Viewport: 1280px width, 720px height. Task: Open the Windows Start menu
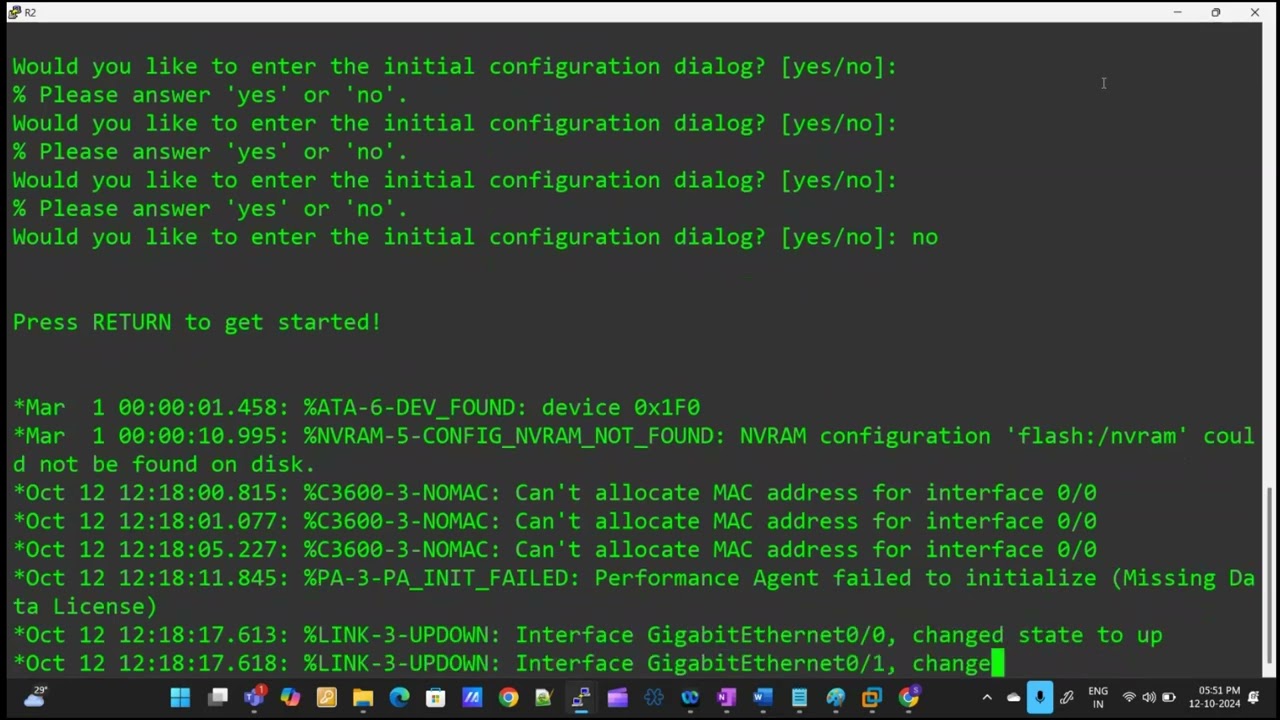point(180,698)
